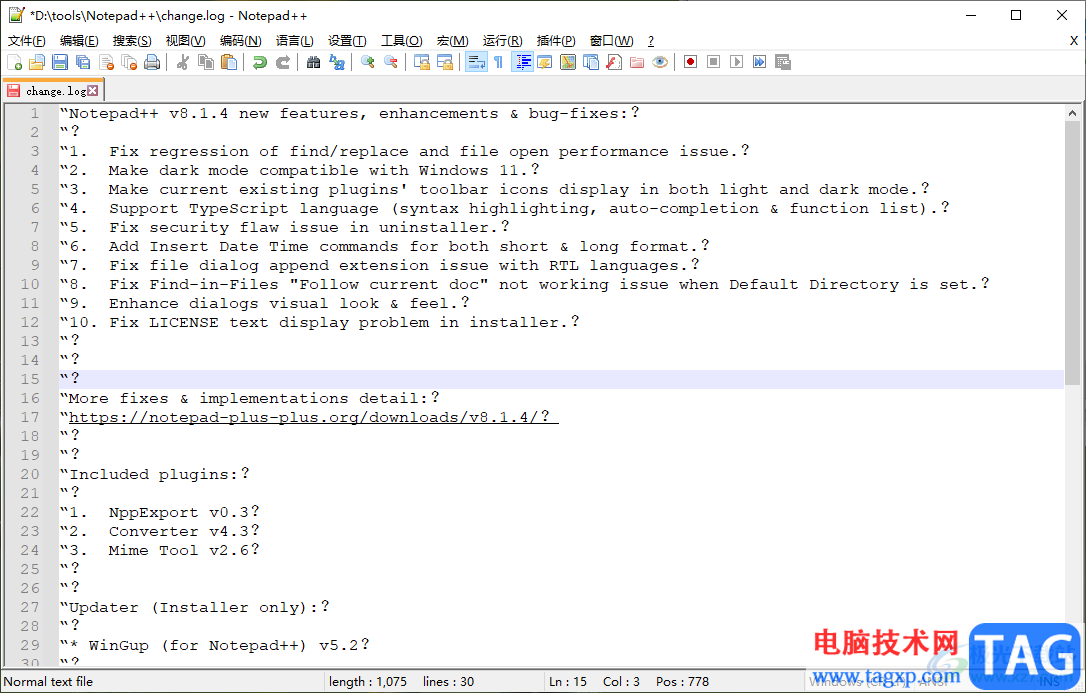
Task: Close the change.log tab with red X
Action: point(93,91)
